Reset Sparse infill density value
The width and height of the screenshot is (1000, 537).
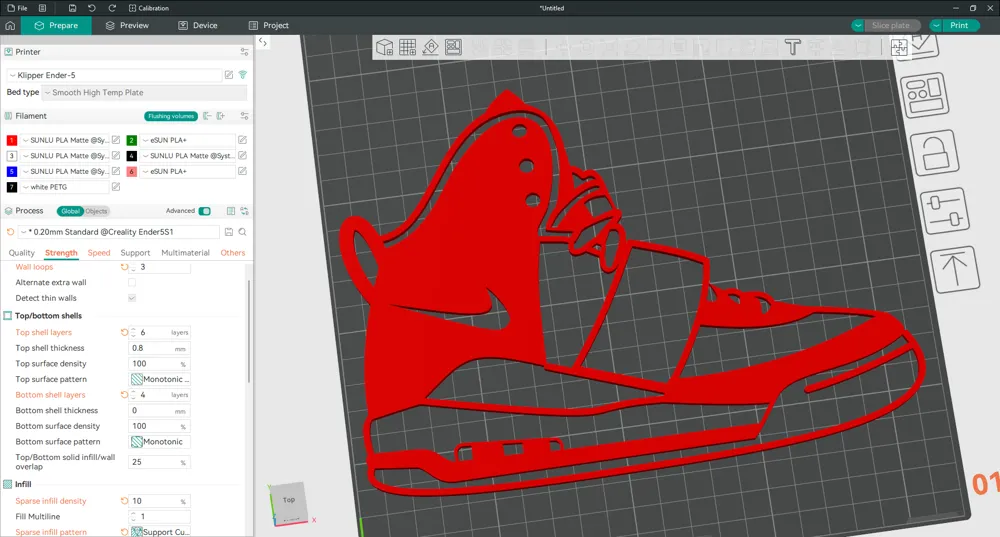tap(124, 501)
